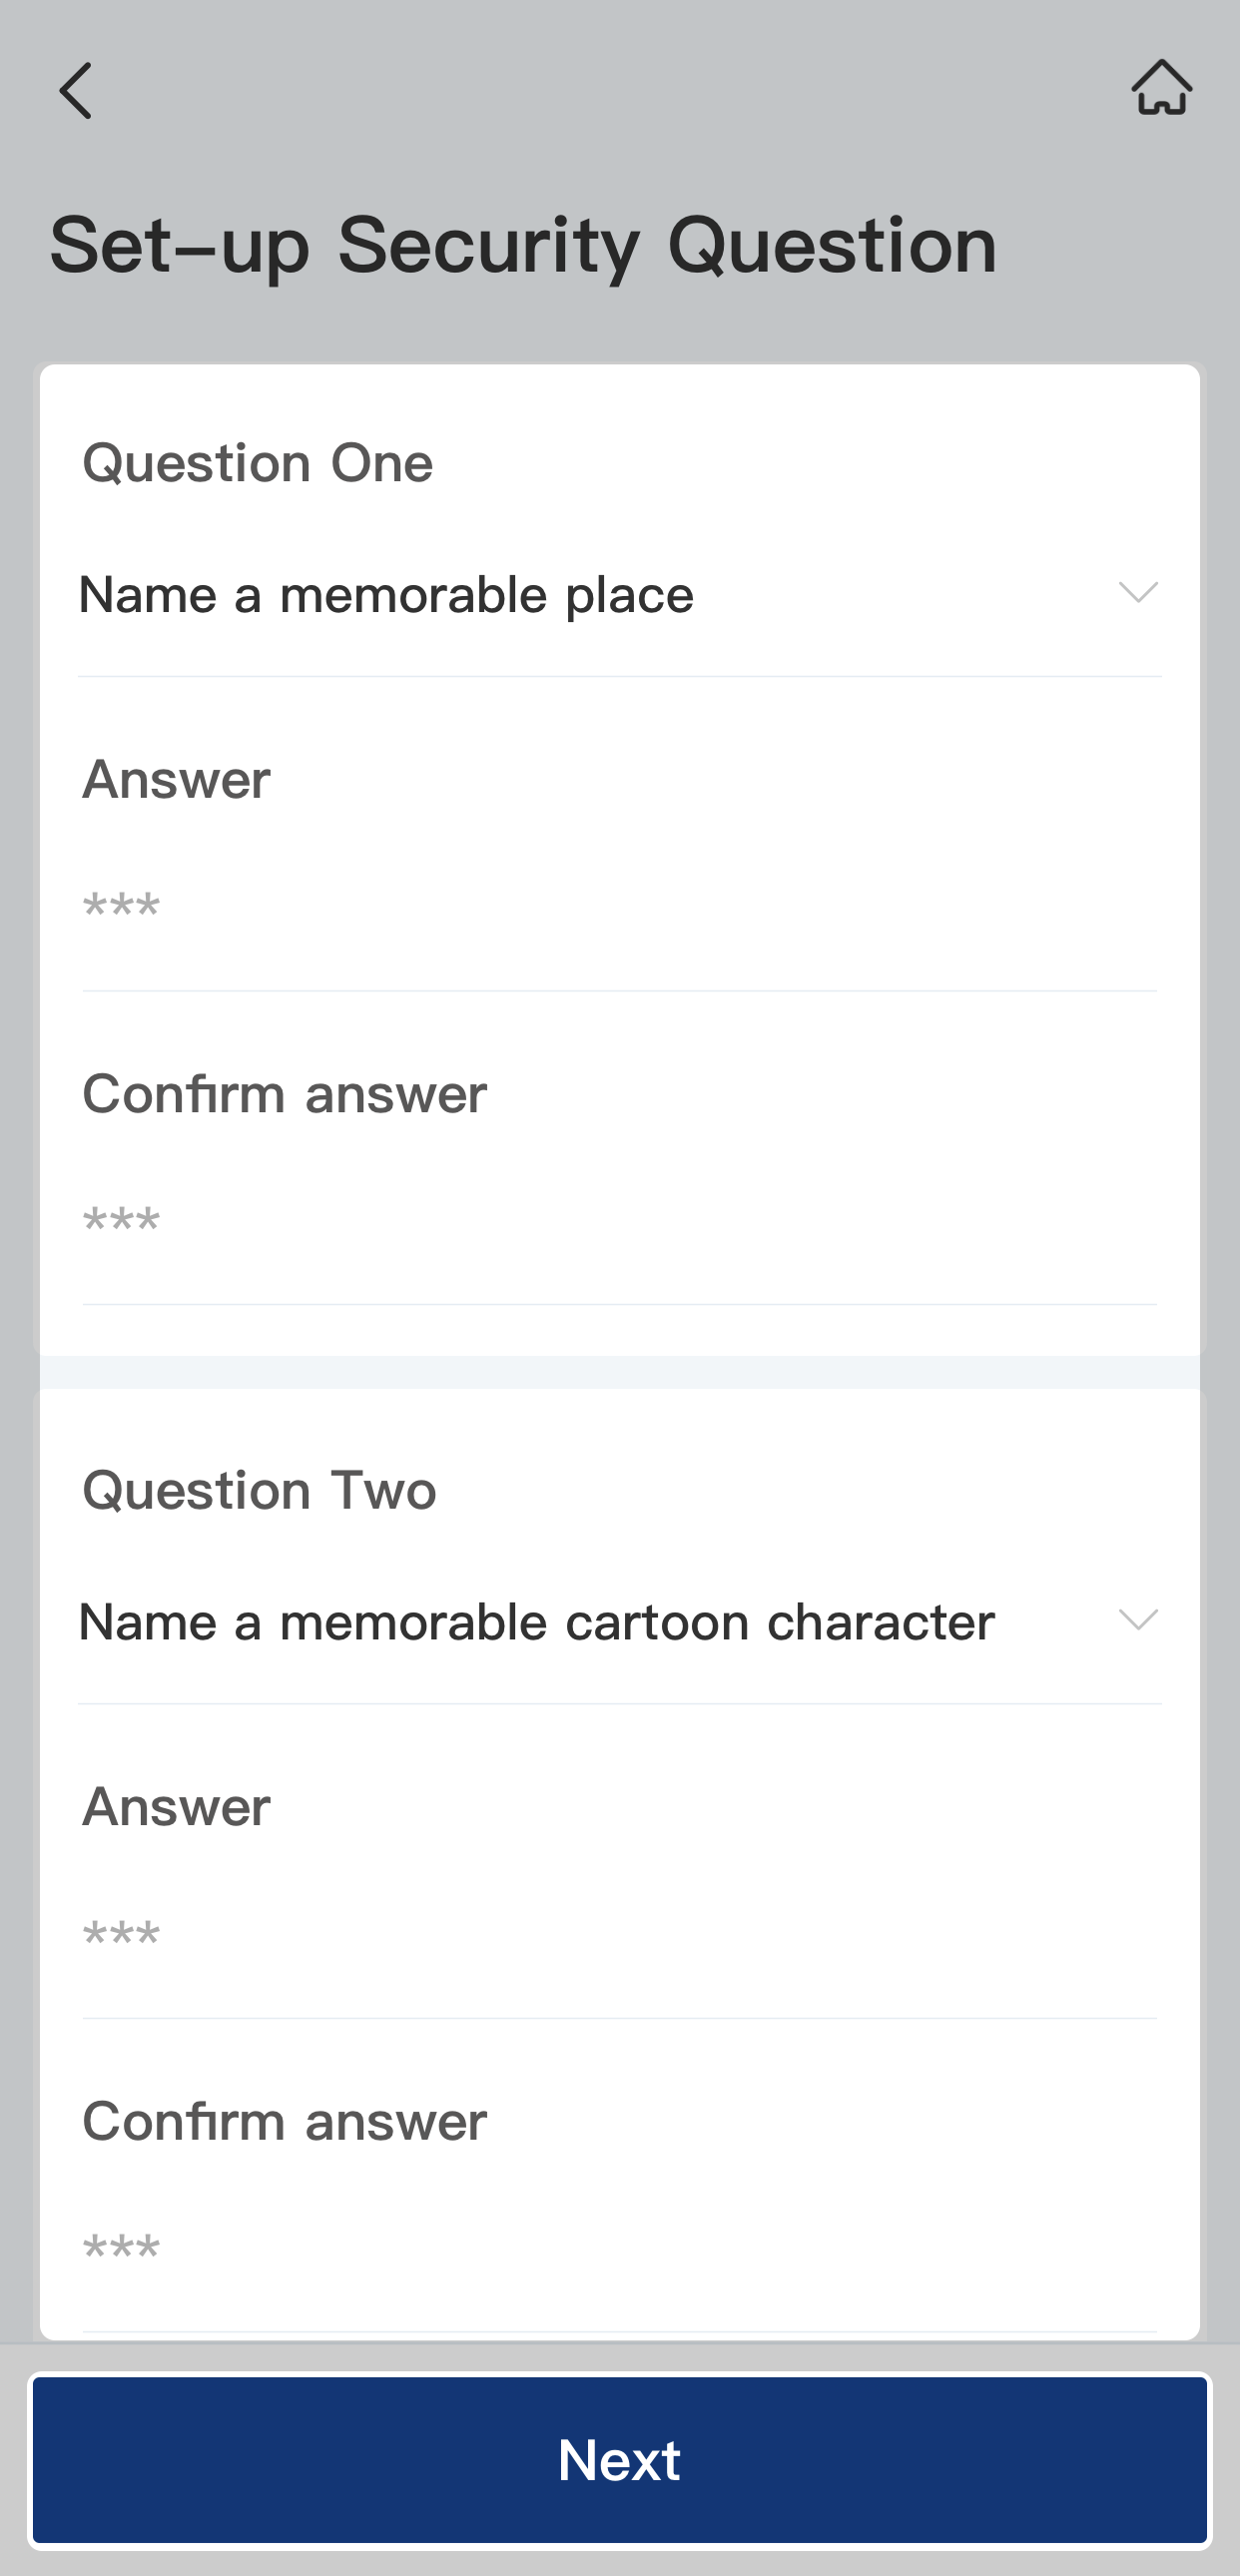1240x2576 pixels.
Task: Click the Confirm answer label under Question One
Action: [284, 1093]
